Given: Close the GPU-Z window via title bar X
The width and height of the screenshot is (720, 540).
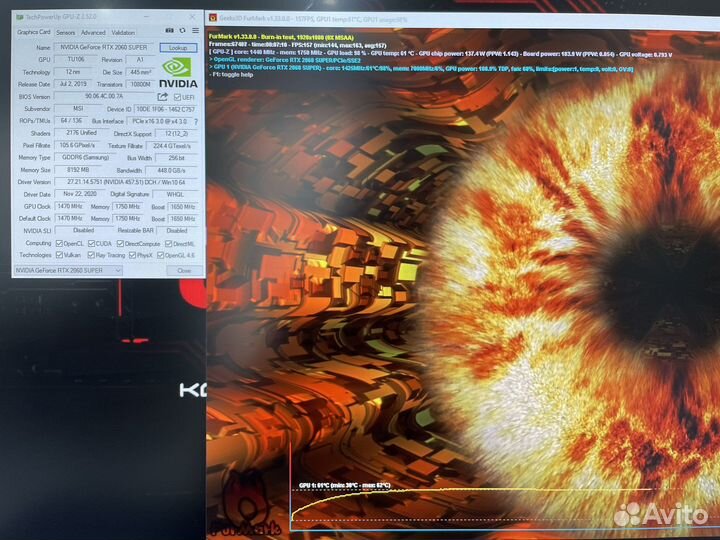Looking at the screenshot, I should pyautogui.click(x=192, y=17).
